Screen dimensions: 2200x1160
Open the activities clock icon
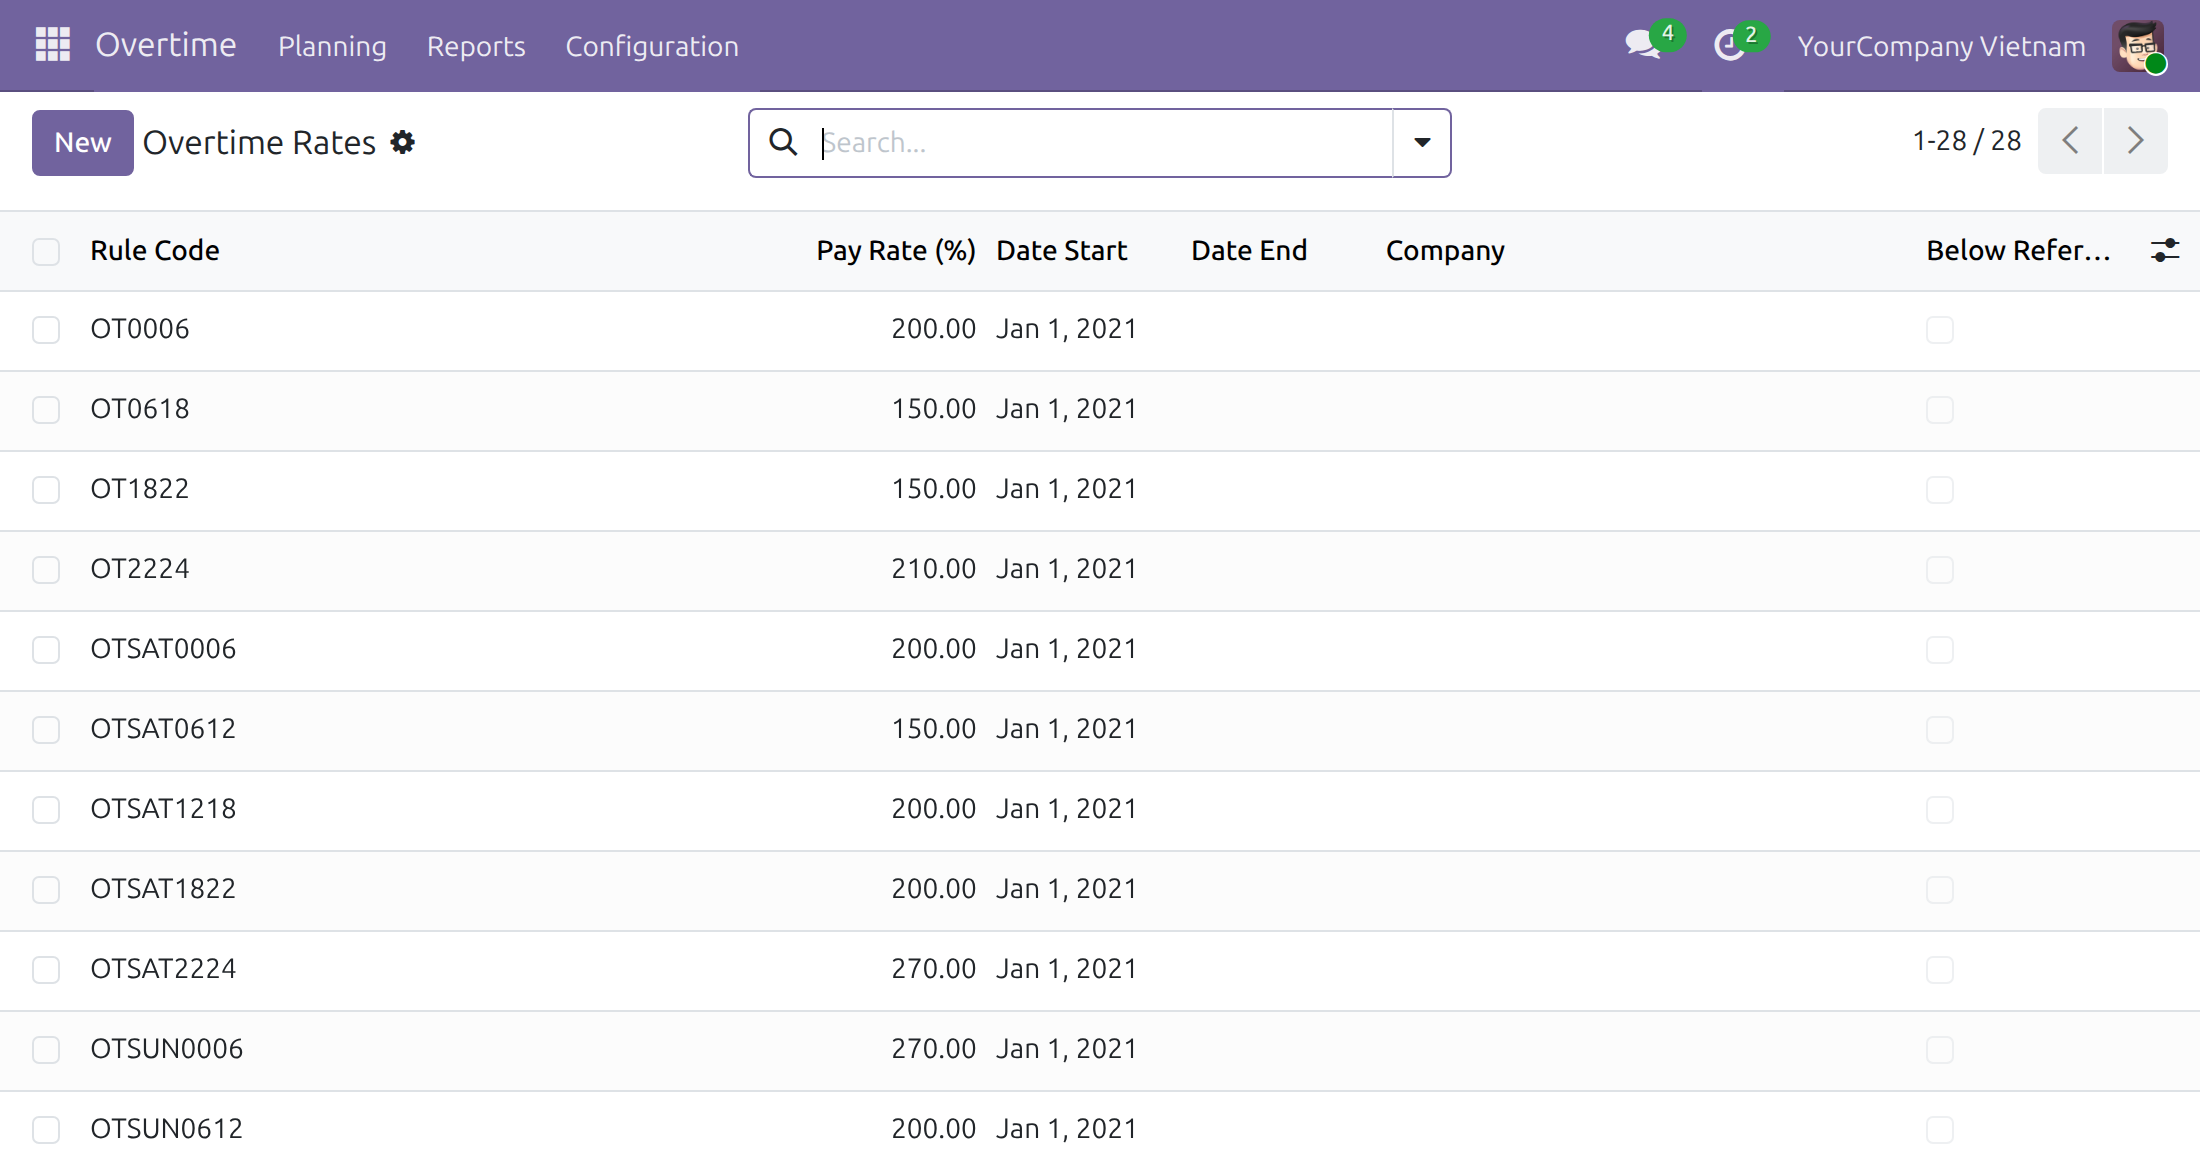pos(1729,45)
